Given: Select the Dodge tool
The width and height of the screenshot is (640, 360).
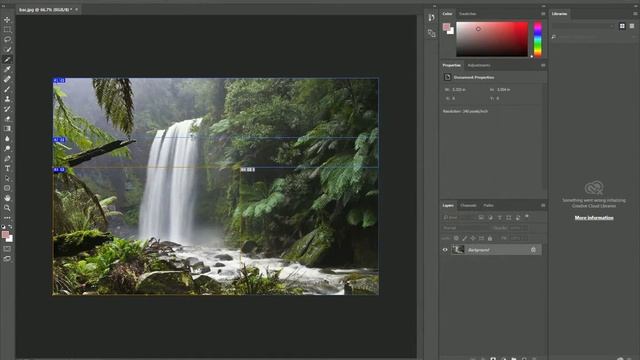Looking at the screenshot, I should point(7,149).
